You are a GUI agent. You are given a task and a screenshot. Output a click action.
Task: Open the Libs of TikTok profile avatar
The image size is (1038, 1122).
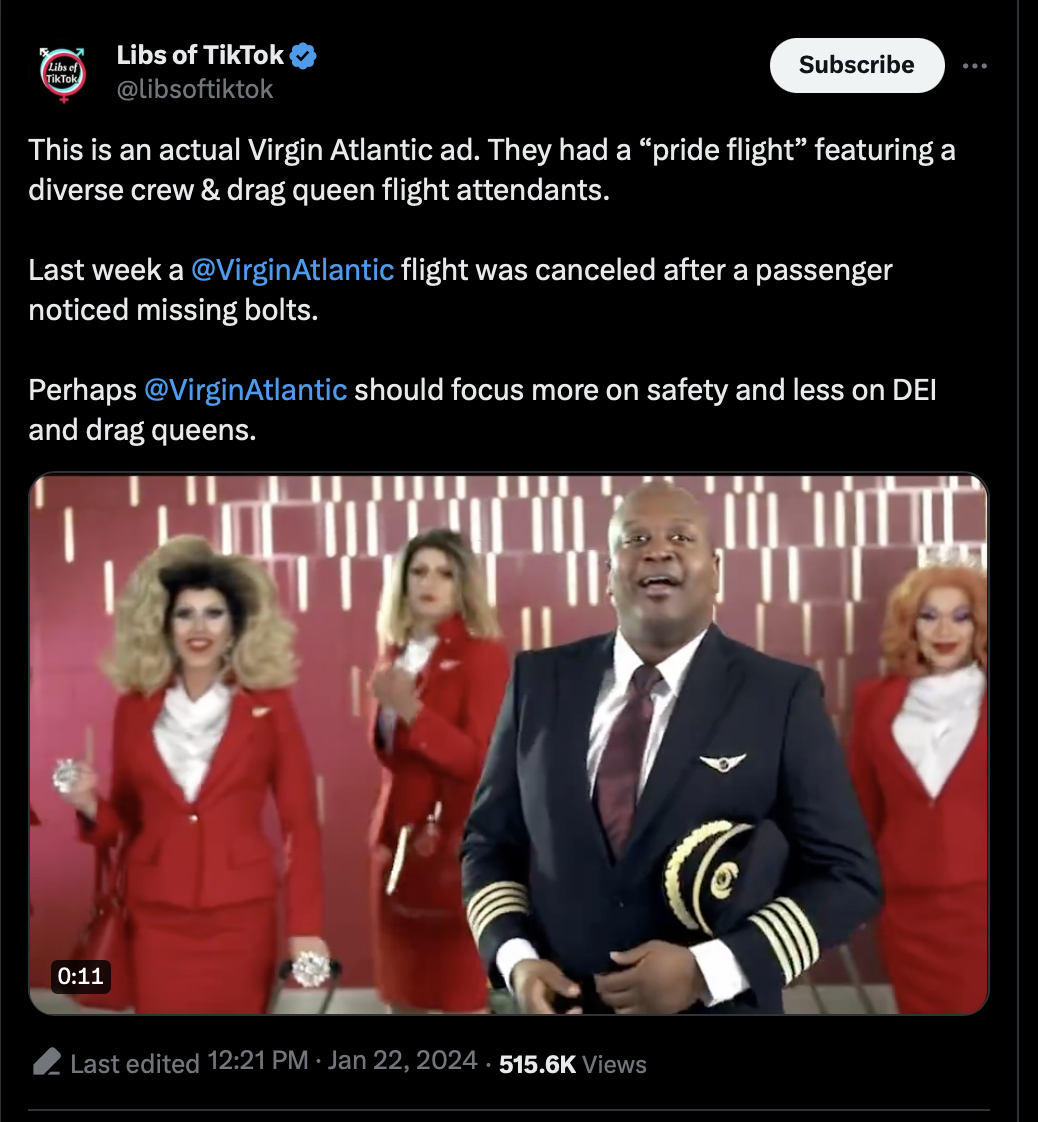click(62, 74)
